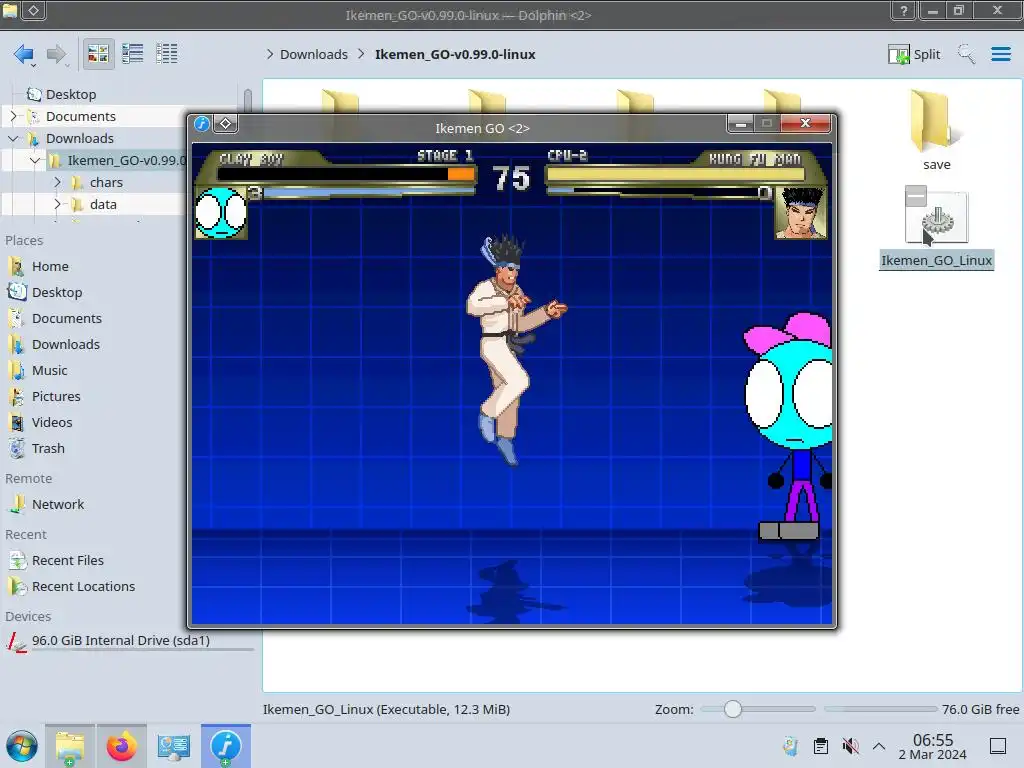Adjust the Zoom slider handle
This screenshot has width=1024, height=768.
[x=733, y=709]
